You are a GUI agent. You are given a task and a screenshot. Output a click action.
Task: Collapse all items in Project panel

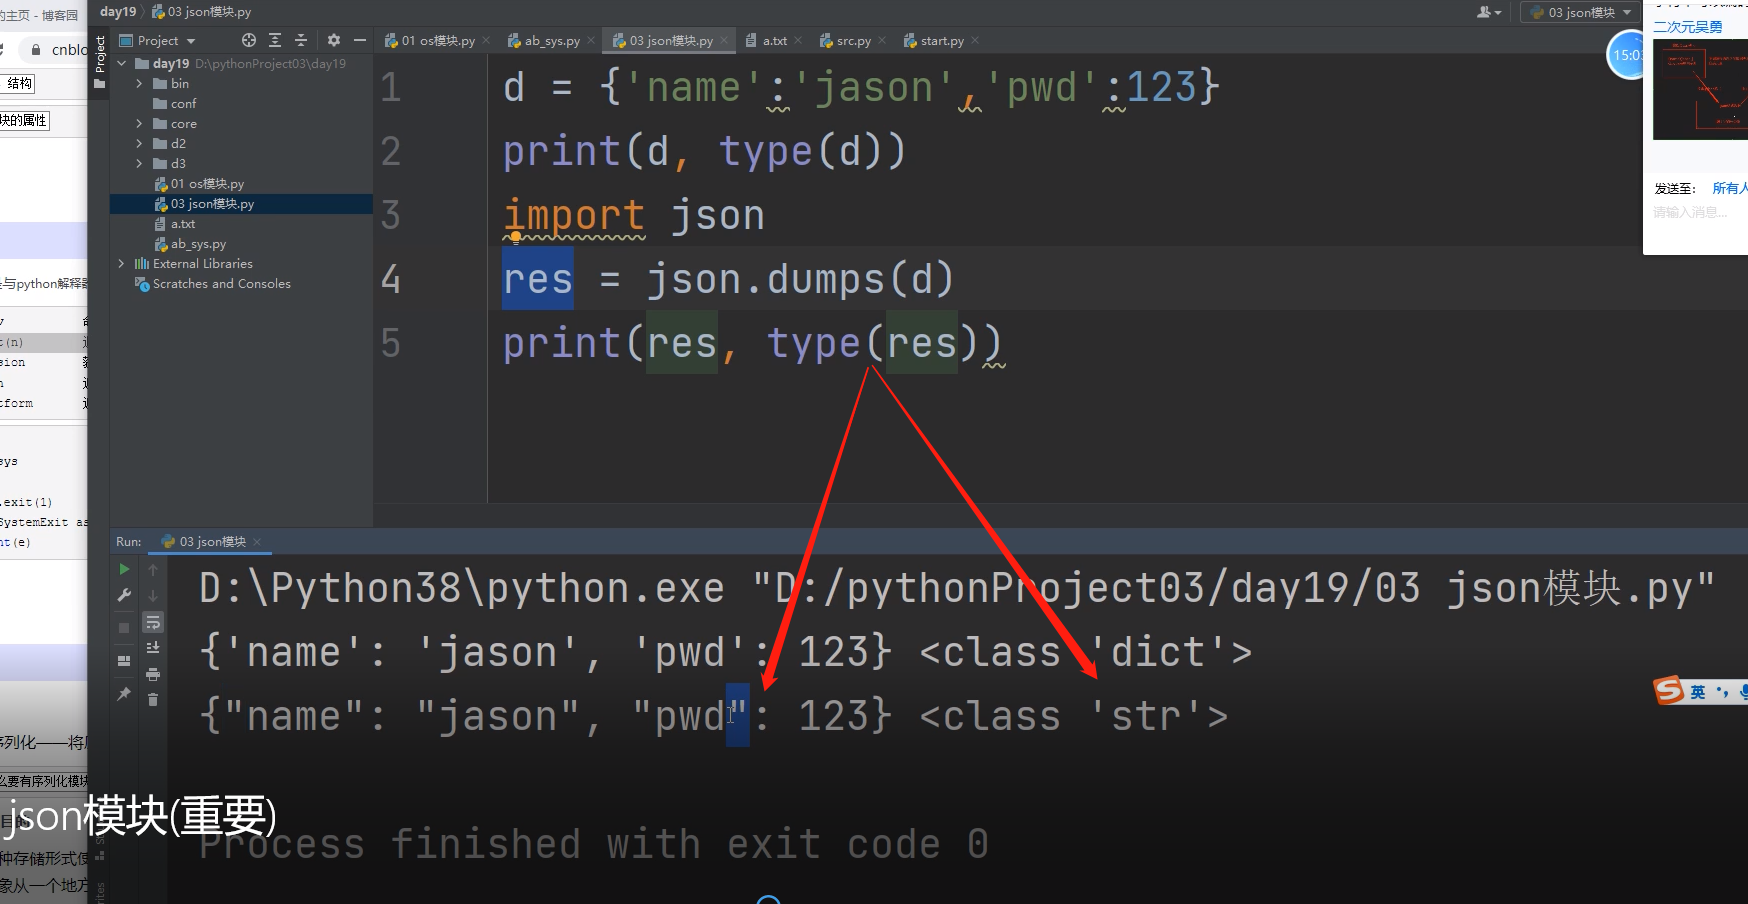pyautogui.click(x=300, y=40)
